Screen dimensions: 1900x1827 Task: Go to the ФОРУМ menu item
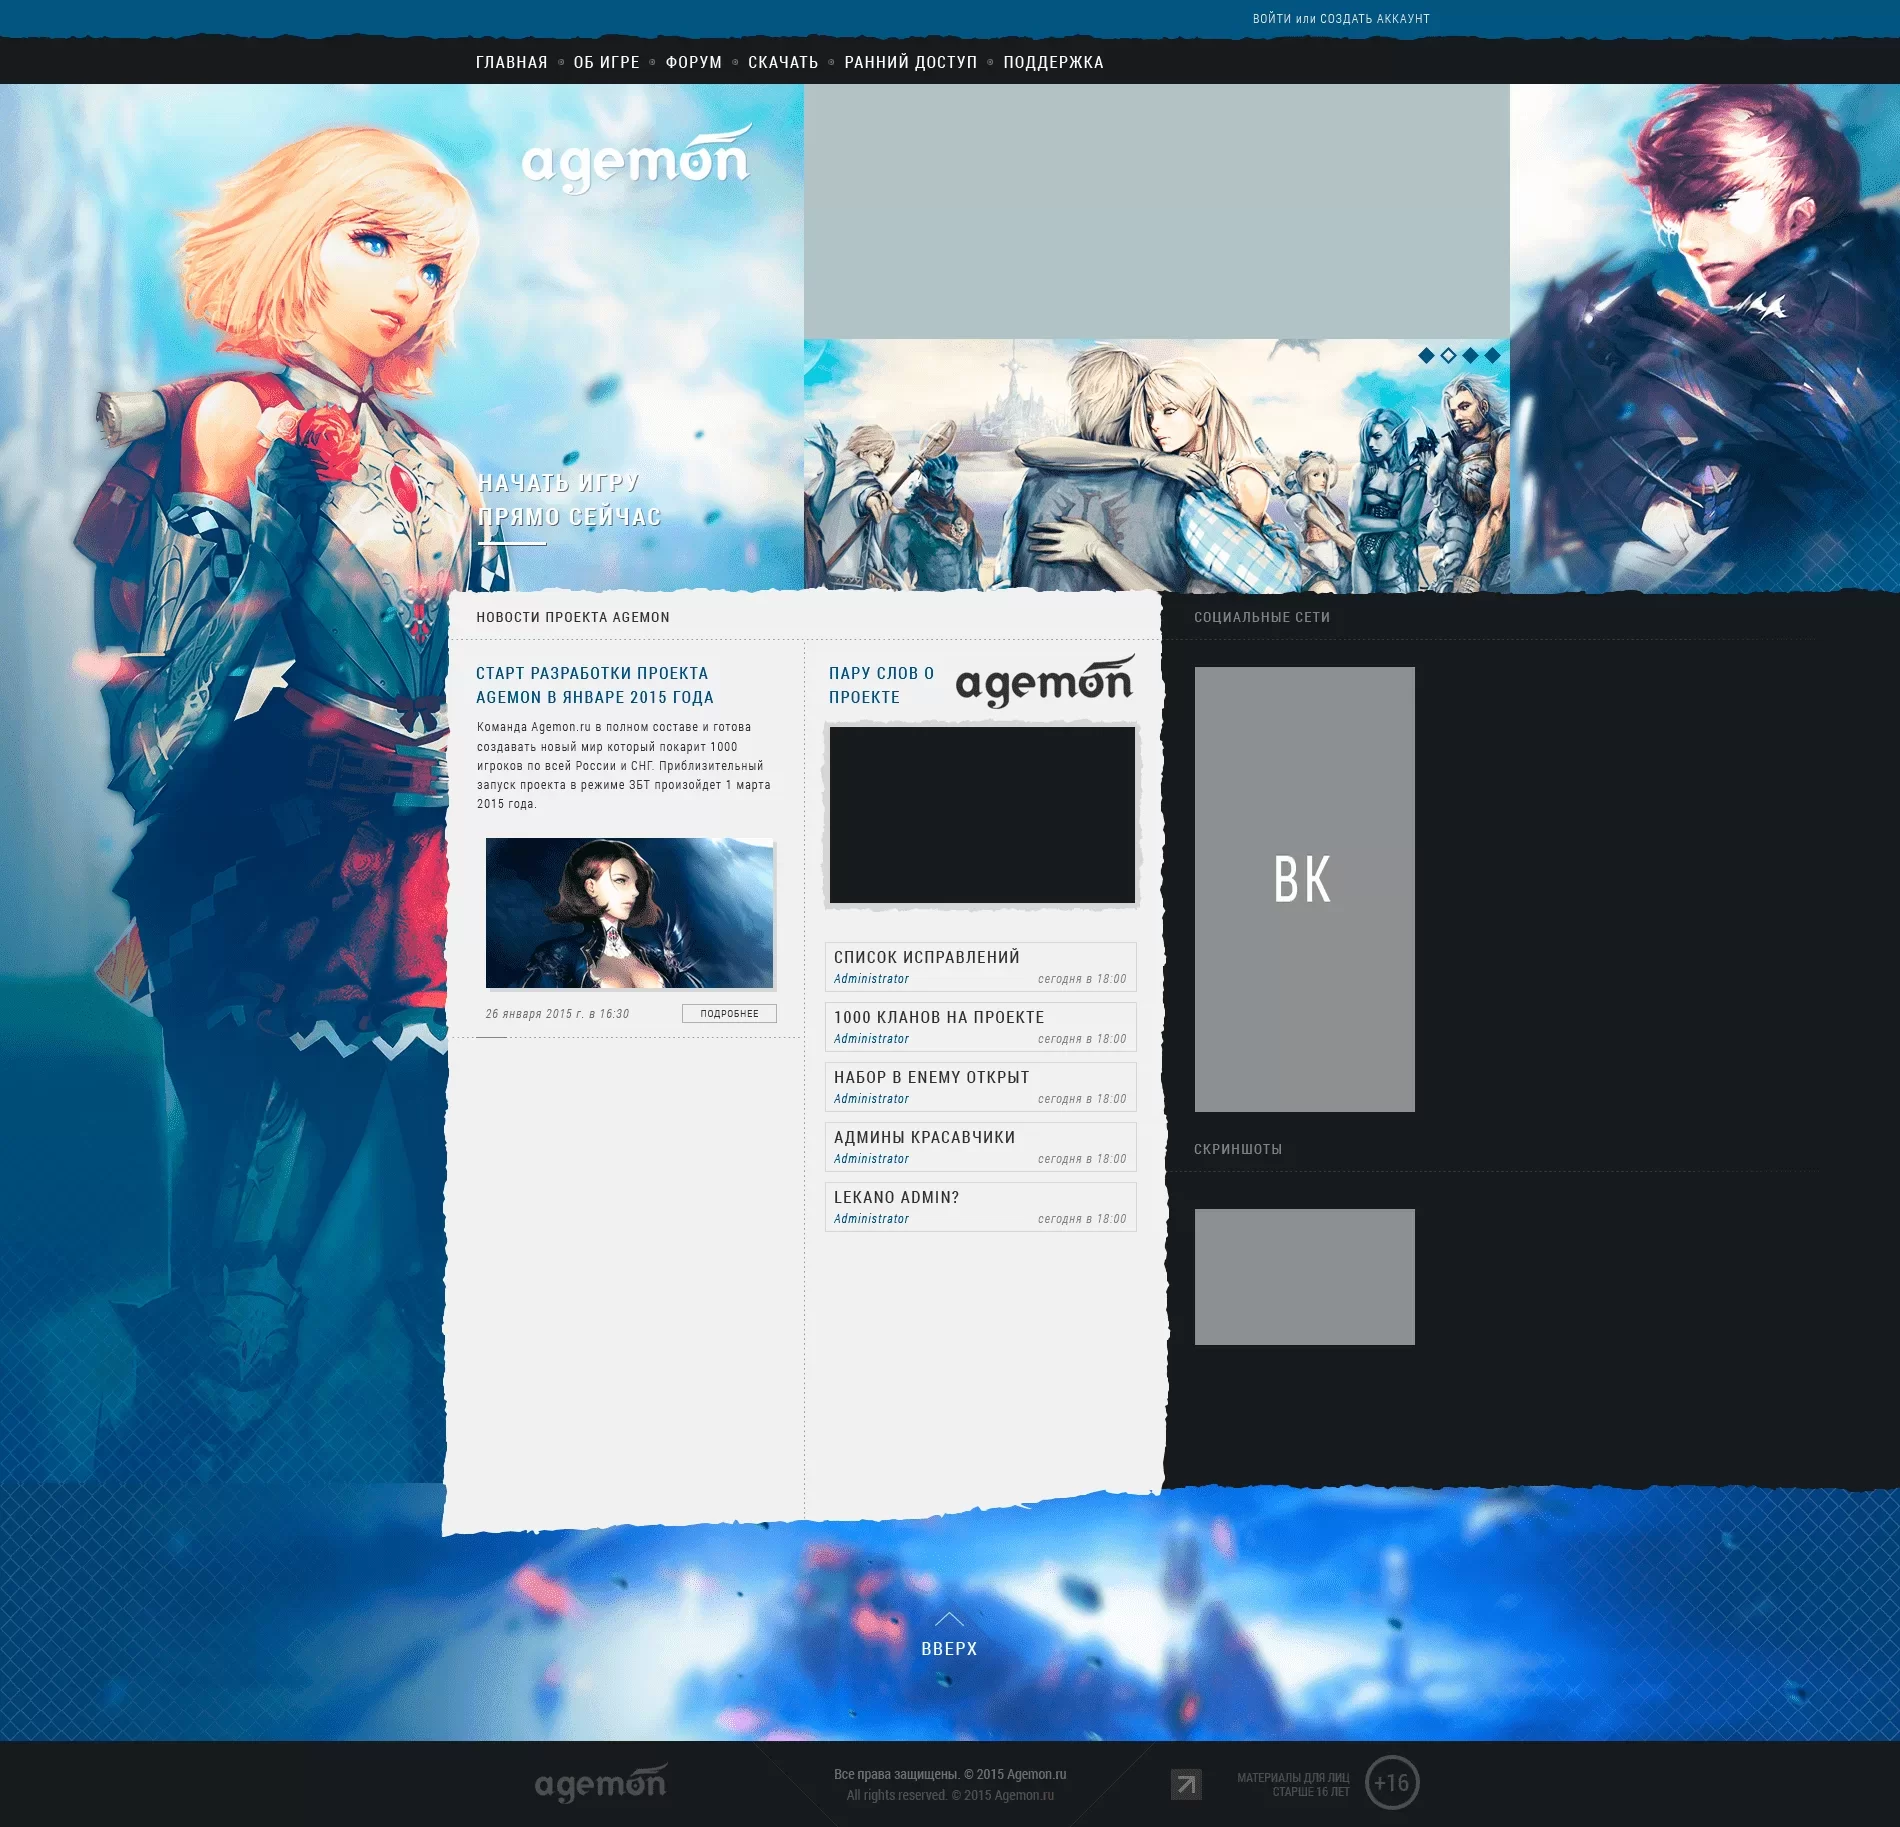tap(694, 62)
